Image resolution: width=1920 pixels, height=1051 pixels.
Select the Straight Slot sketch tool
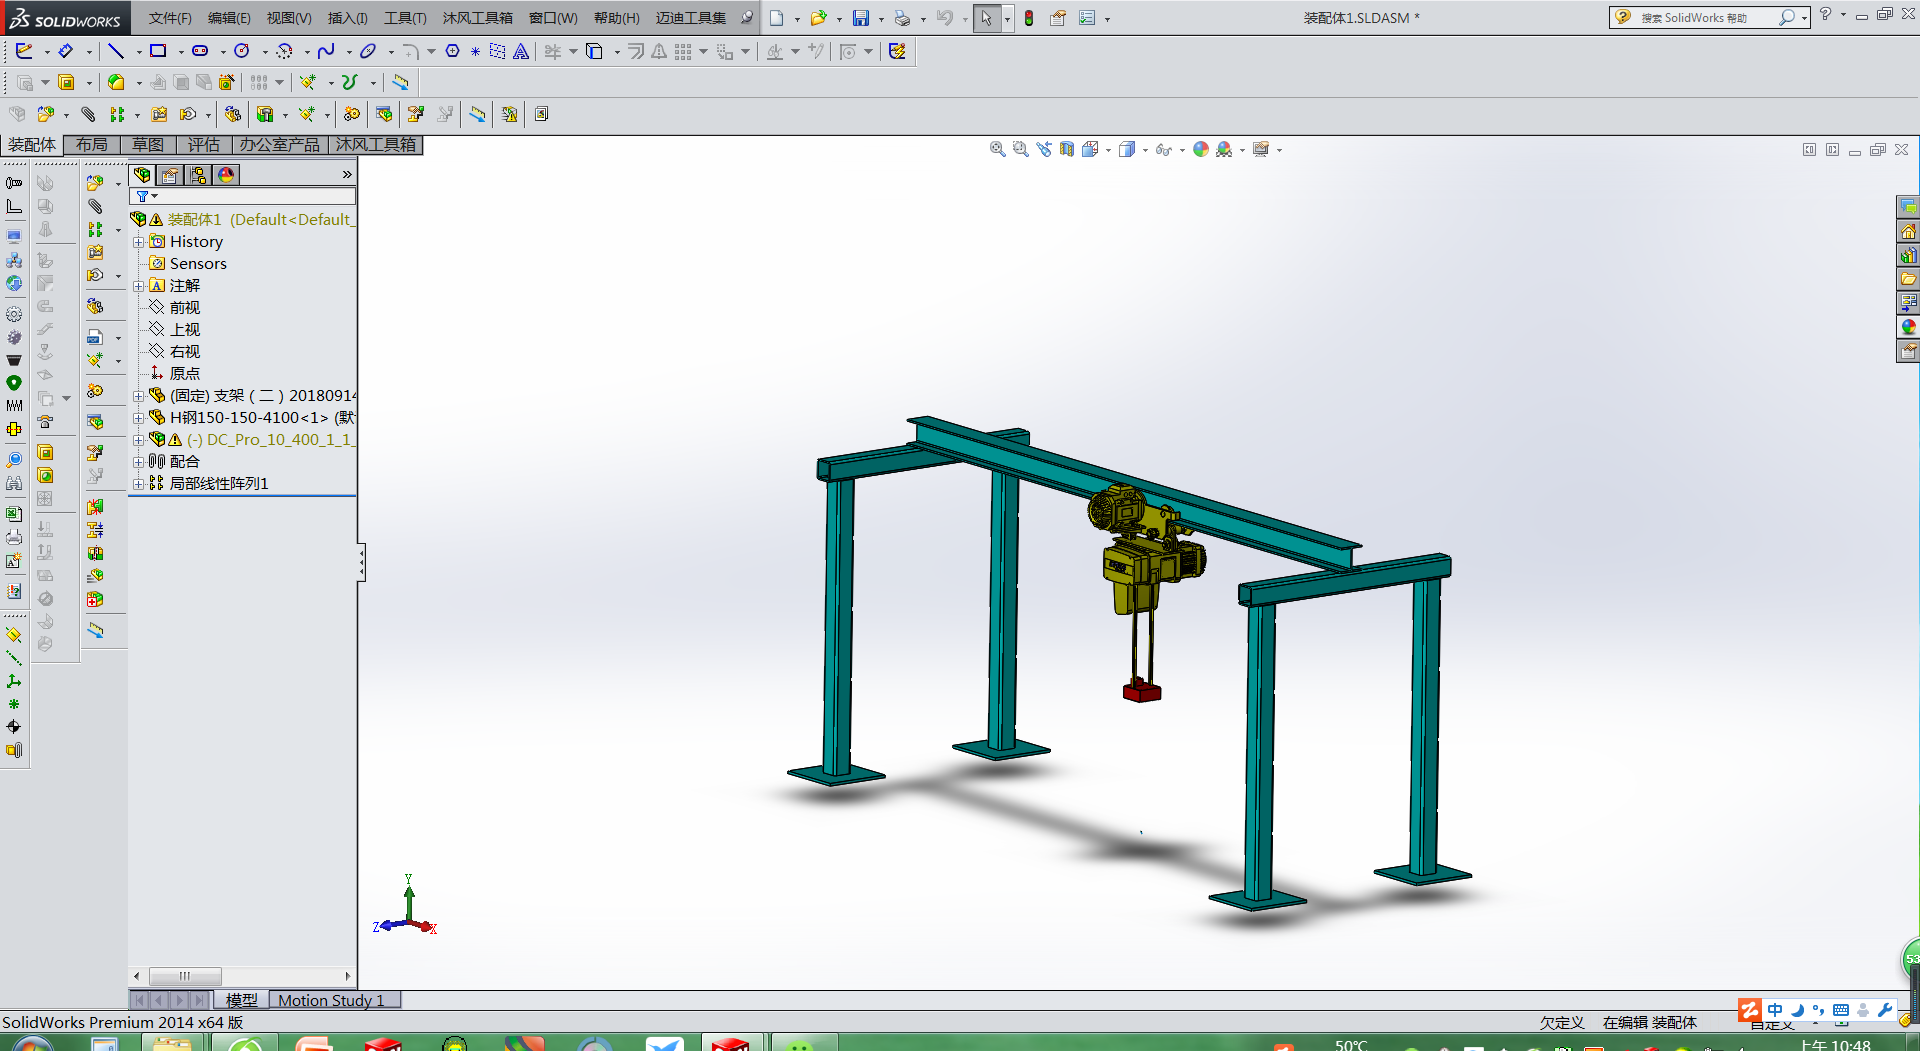click(200, 51)
